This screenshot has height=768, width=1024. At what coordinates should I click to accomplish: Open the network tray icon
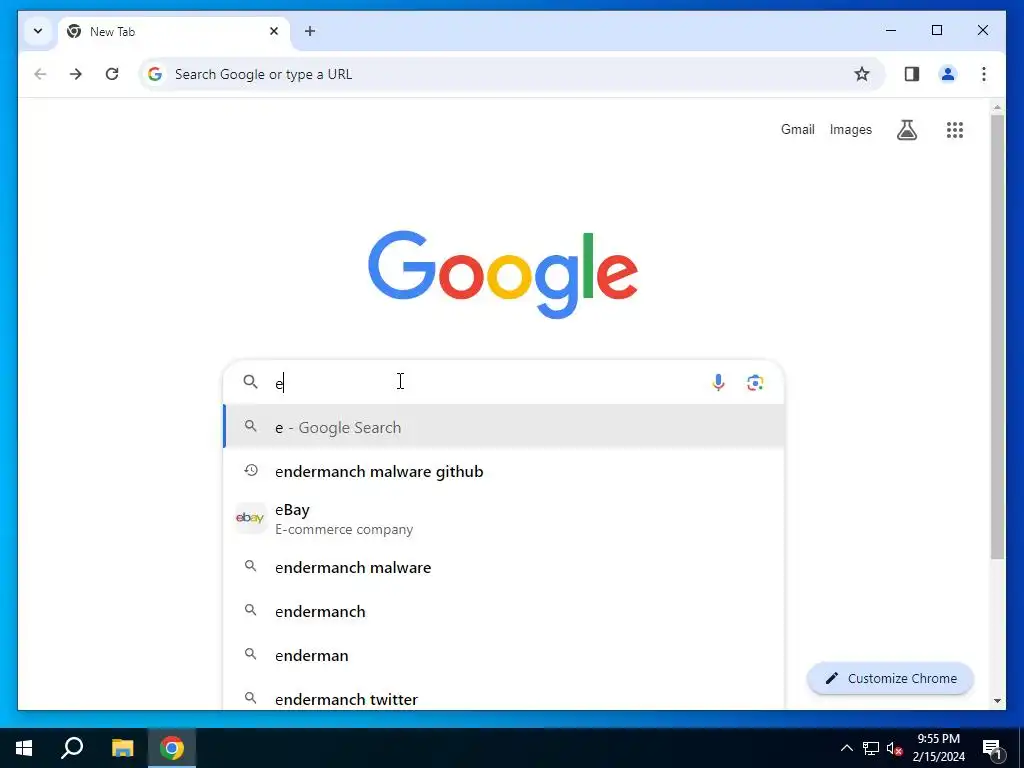(871, 748)
